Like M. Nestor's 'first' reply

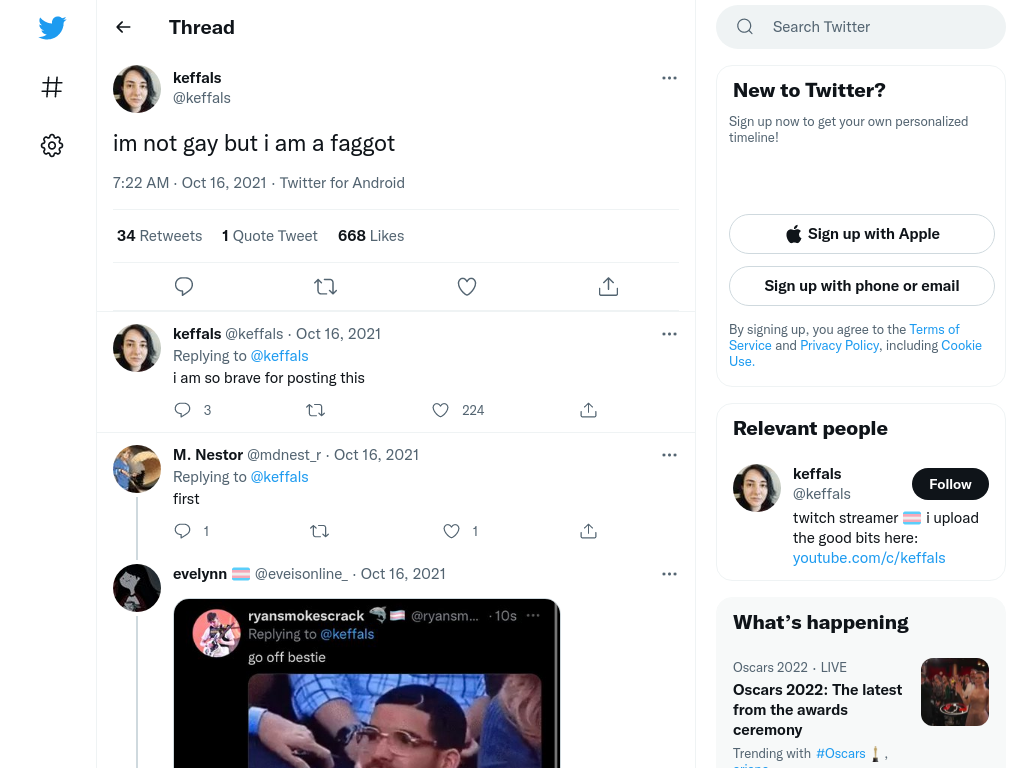(x=451, y=531)
